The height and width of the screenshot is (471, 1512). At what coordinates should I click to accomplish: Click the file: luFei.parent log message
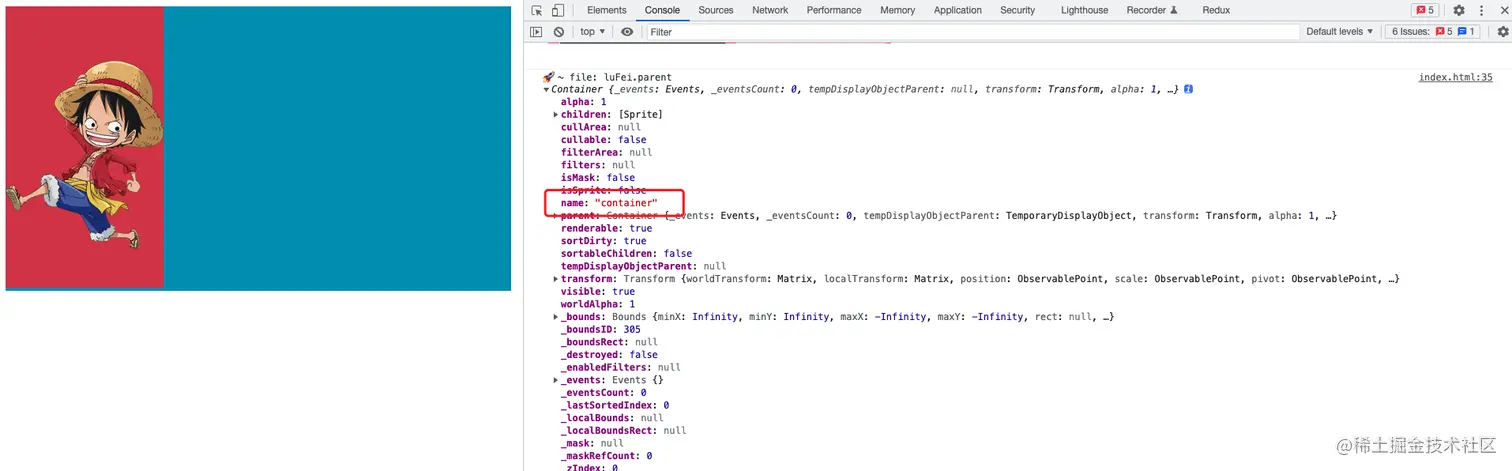[x=607, y=77]
